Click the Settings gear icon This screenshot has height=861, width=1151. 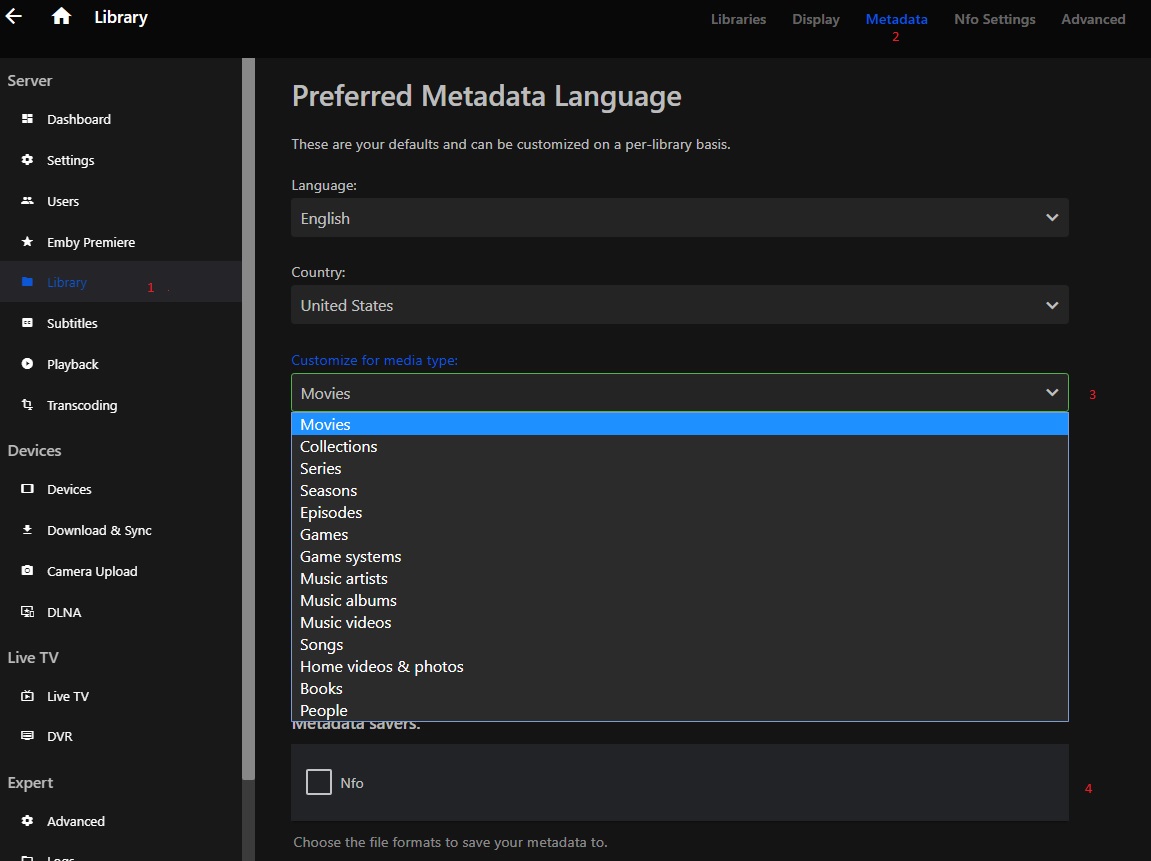pos(28,160)
